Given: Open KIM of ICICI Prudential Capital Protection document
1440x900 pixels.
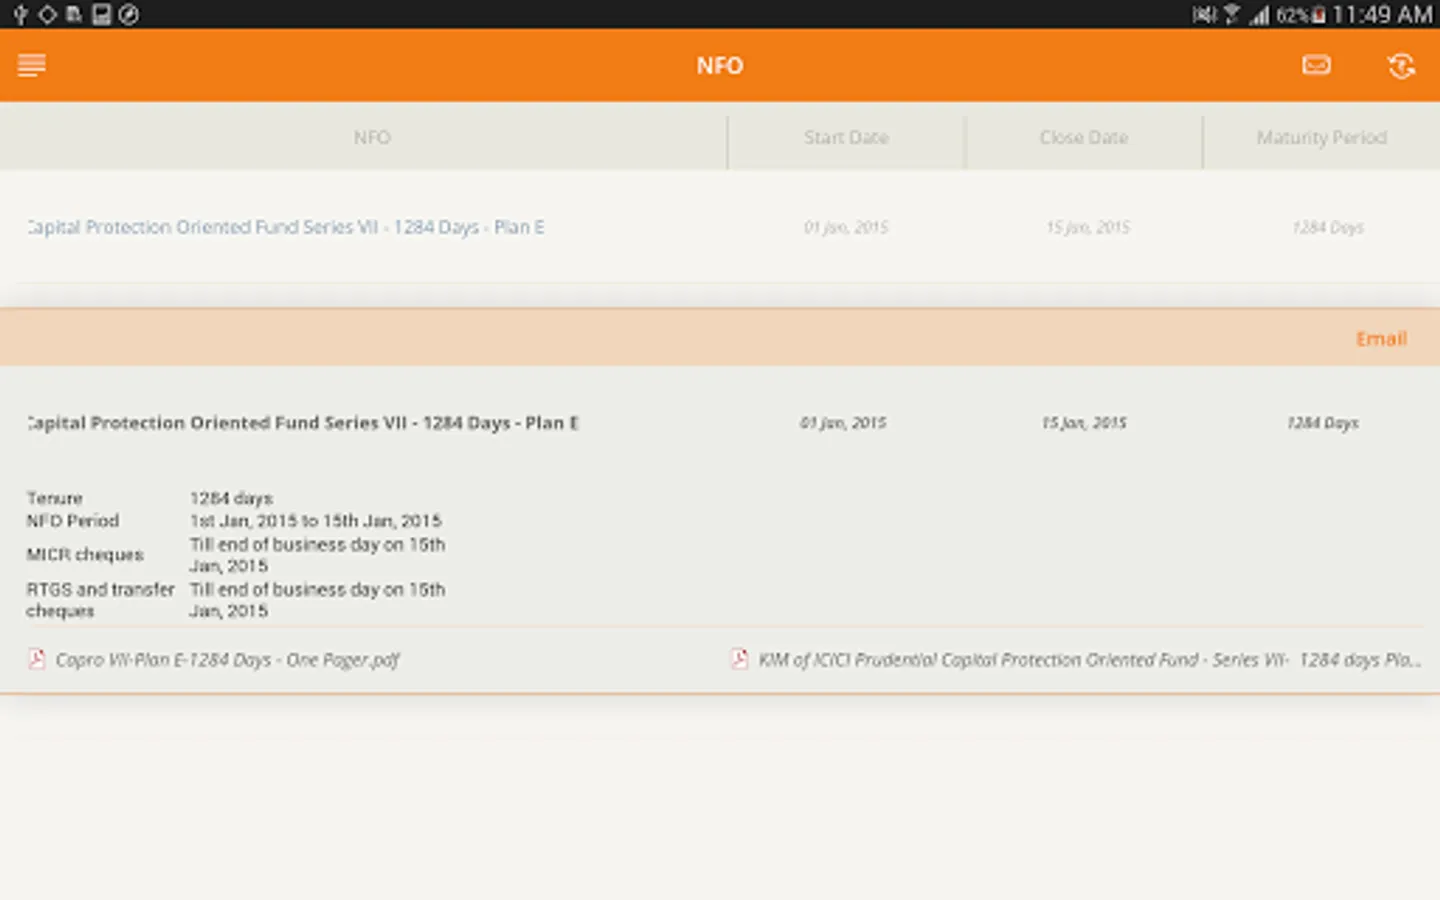Looking at the screenshot, I should pyautogui.click(x=1089, y=660).
